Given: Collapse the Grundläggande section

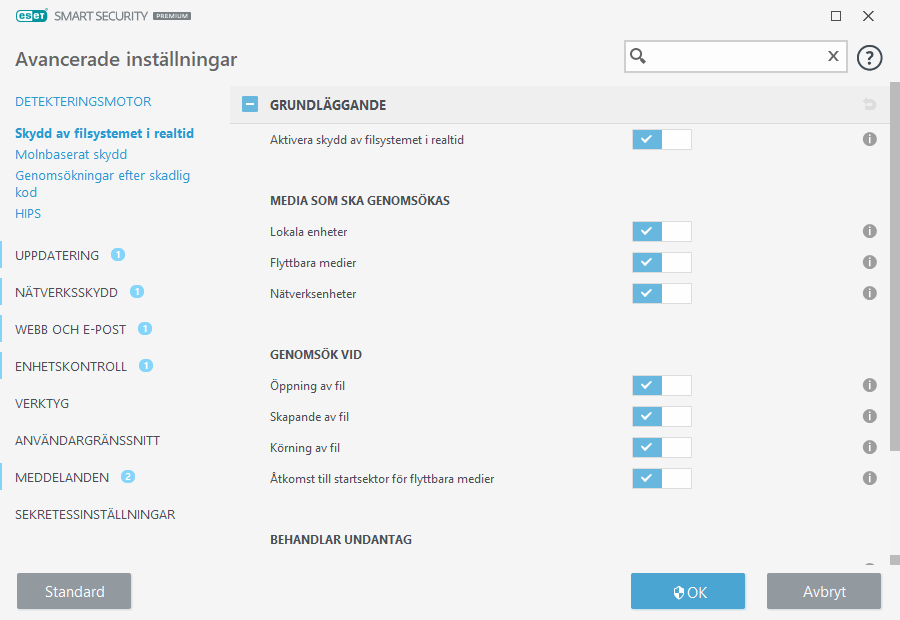Looking at the screenshot, I should (250, 105).
